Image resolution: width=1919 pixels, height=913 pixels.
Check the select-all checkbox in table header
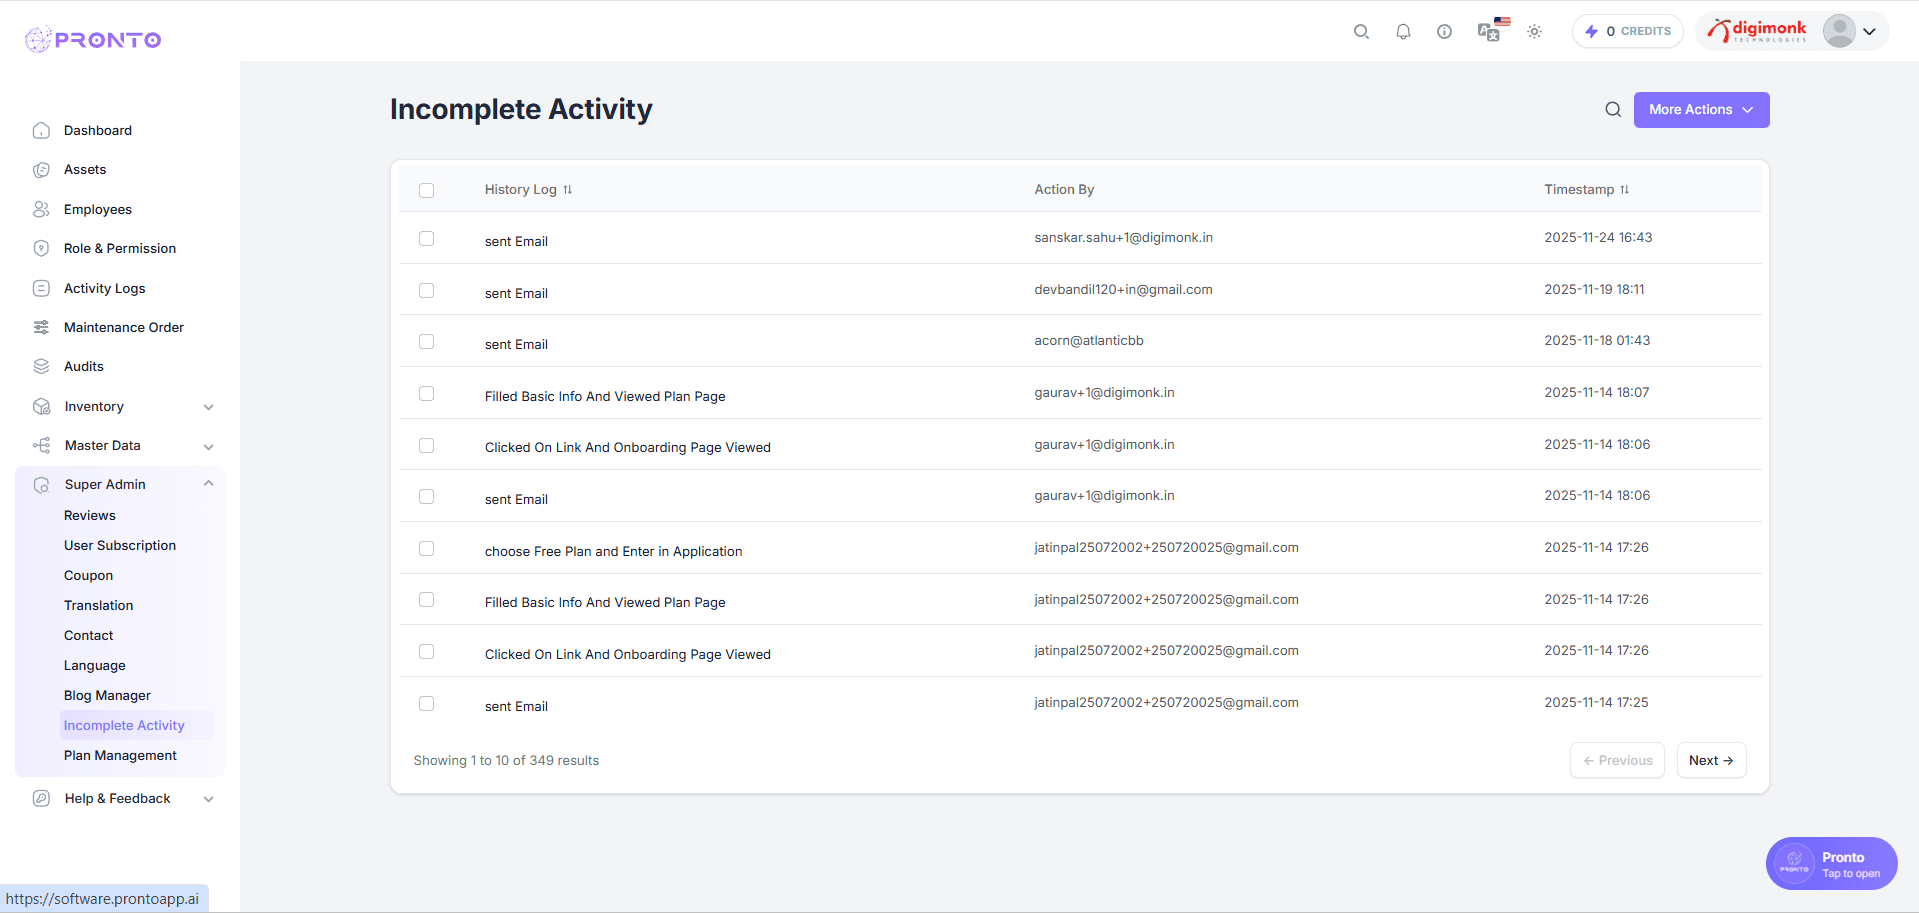(x=427, y=190)
